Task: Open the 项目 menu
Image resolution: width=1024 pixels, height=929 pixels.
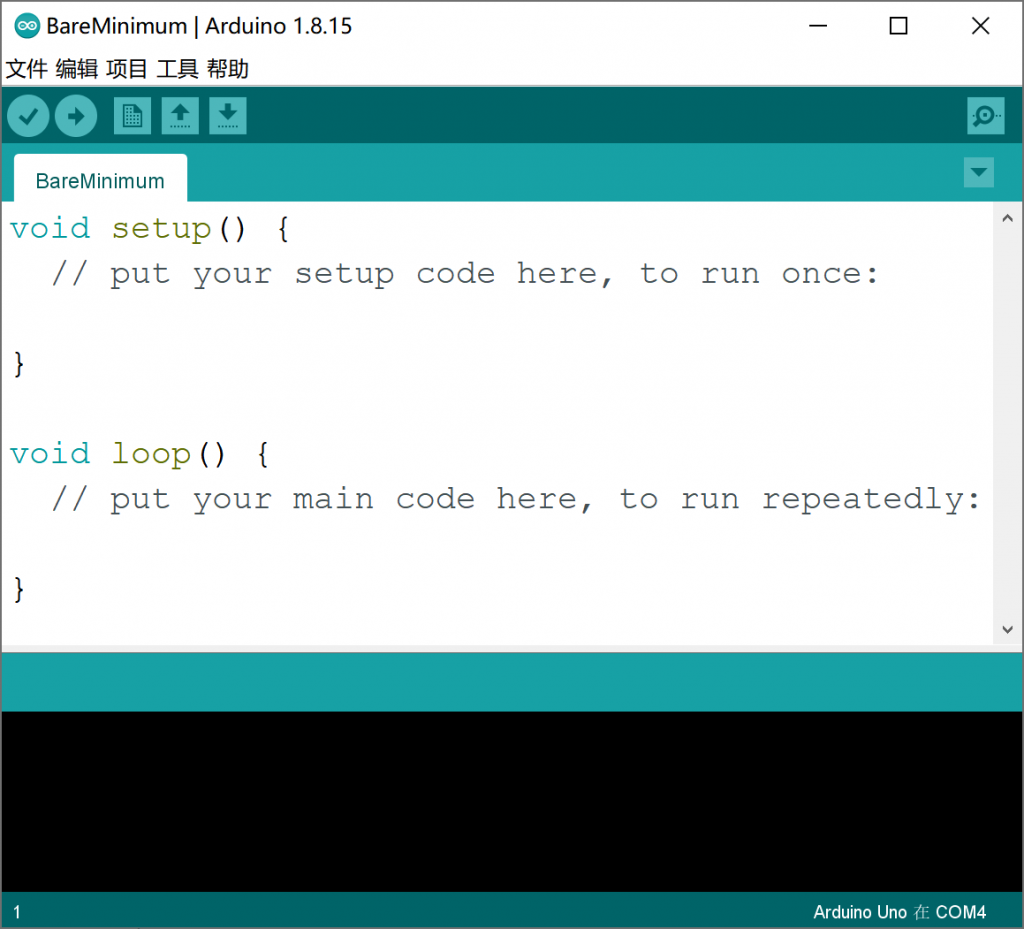Action: pos(127,69)
